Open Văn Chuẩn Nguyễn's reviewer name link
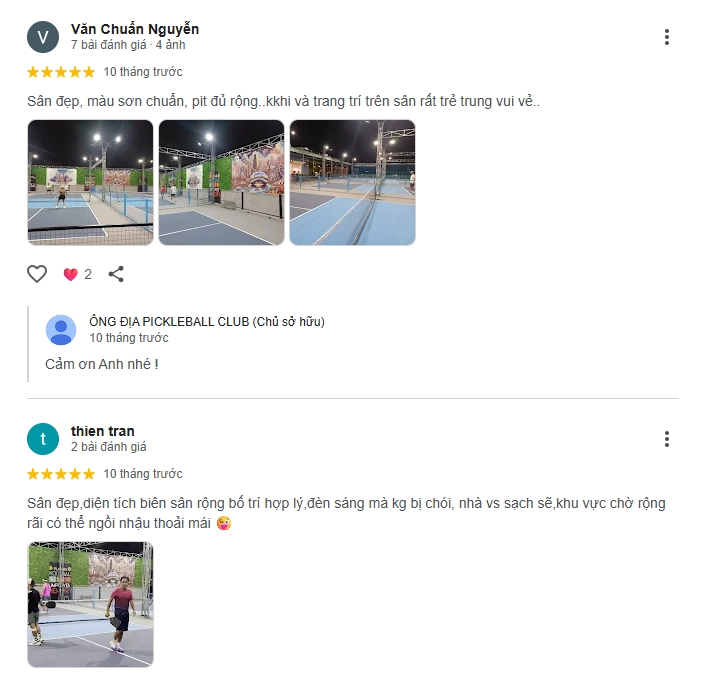Screen dimensions: 705x680 pos(135,29)
